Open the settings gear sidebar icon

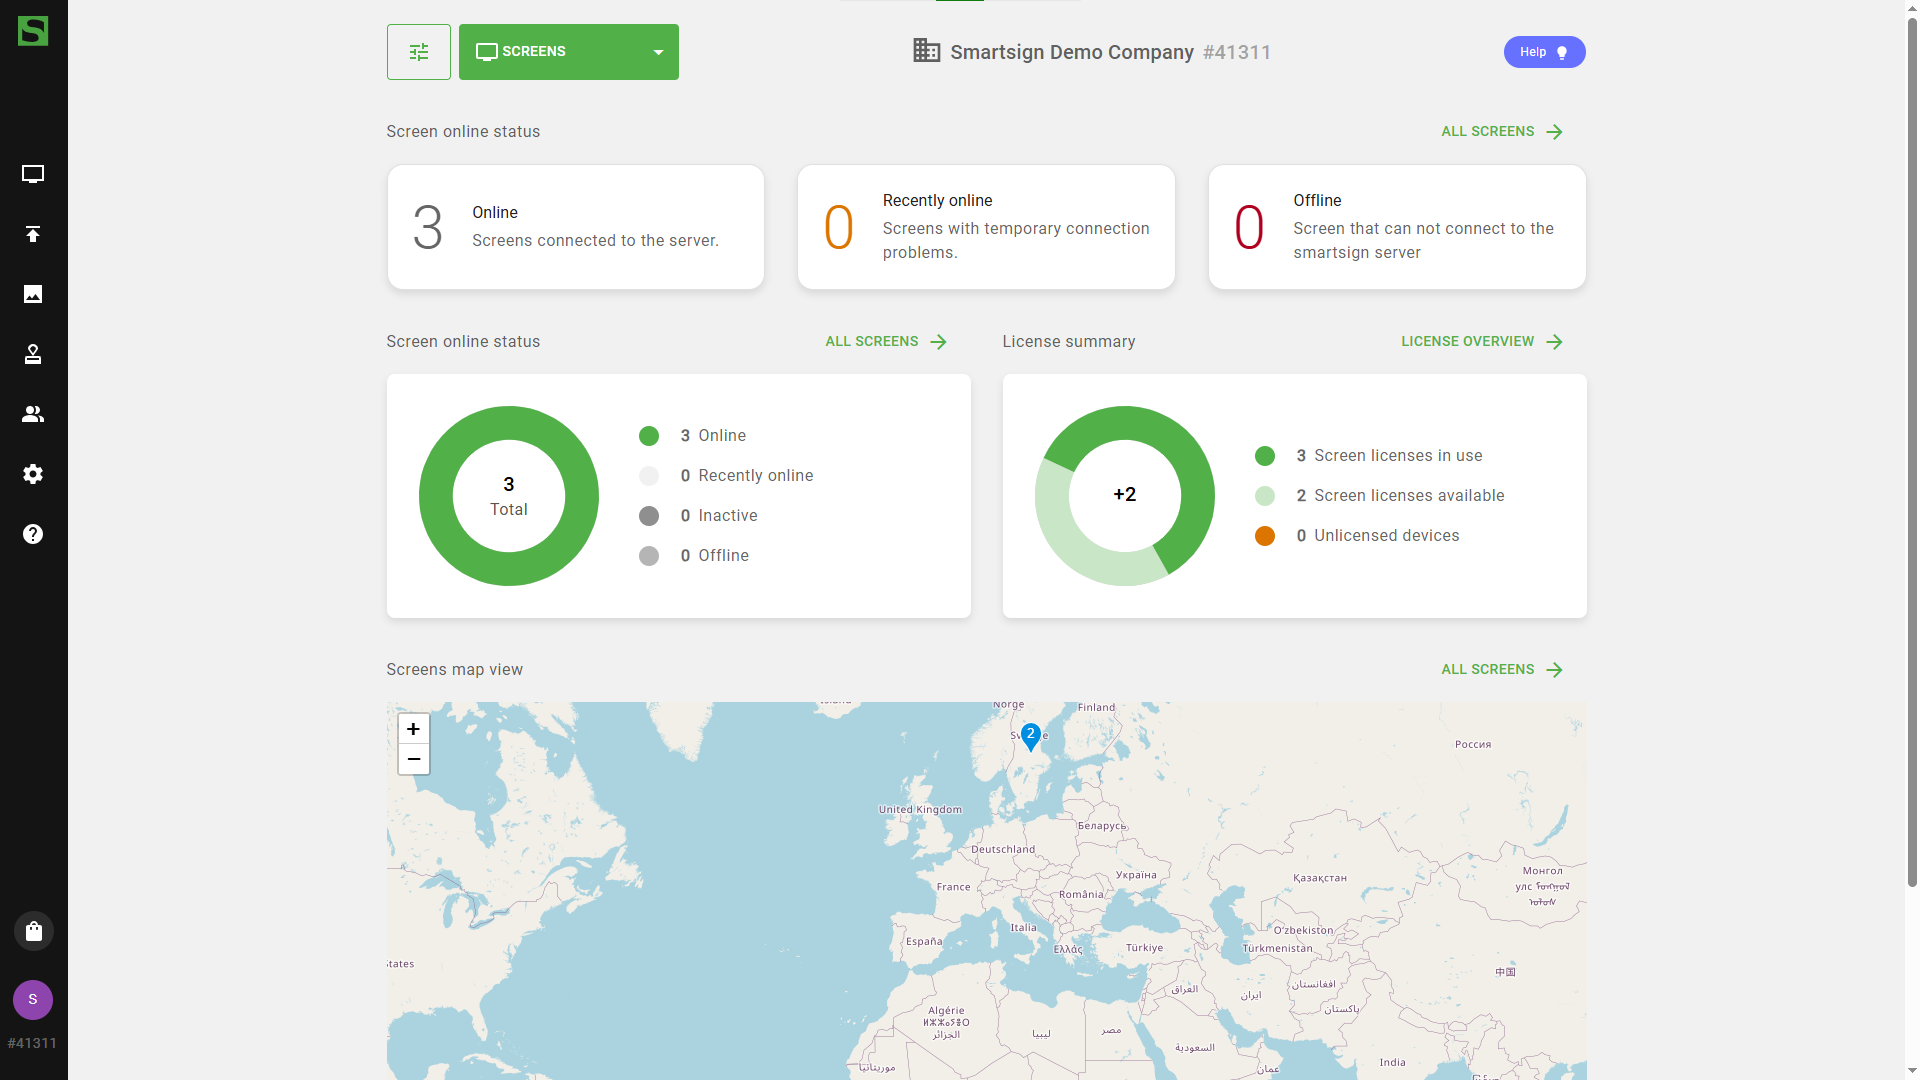tap(33, 474)
